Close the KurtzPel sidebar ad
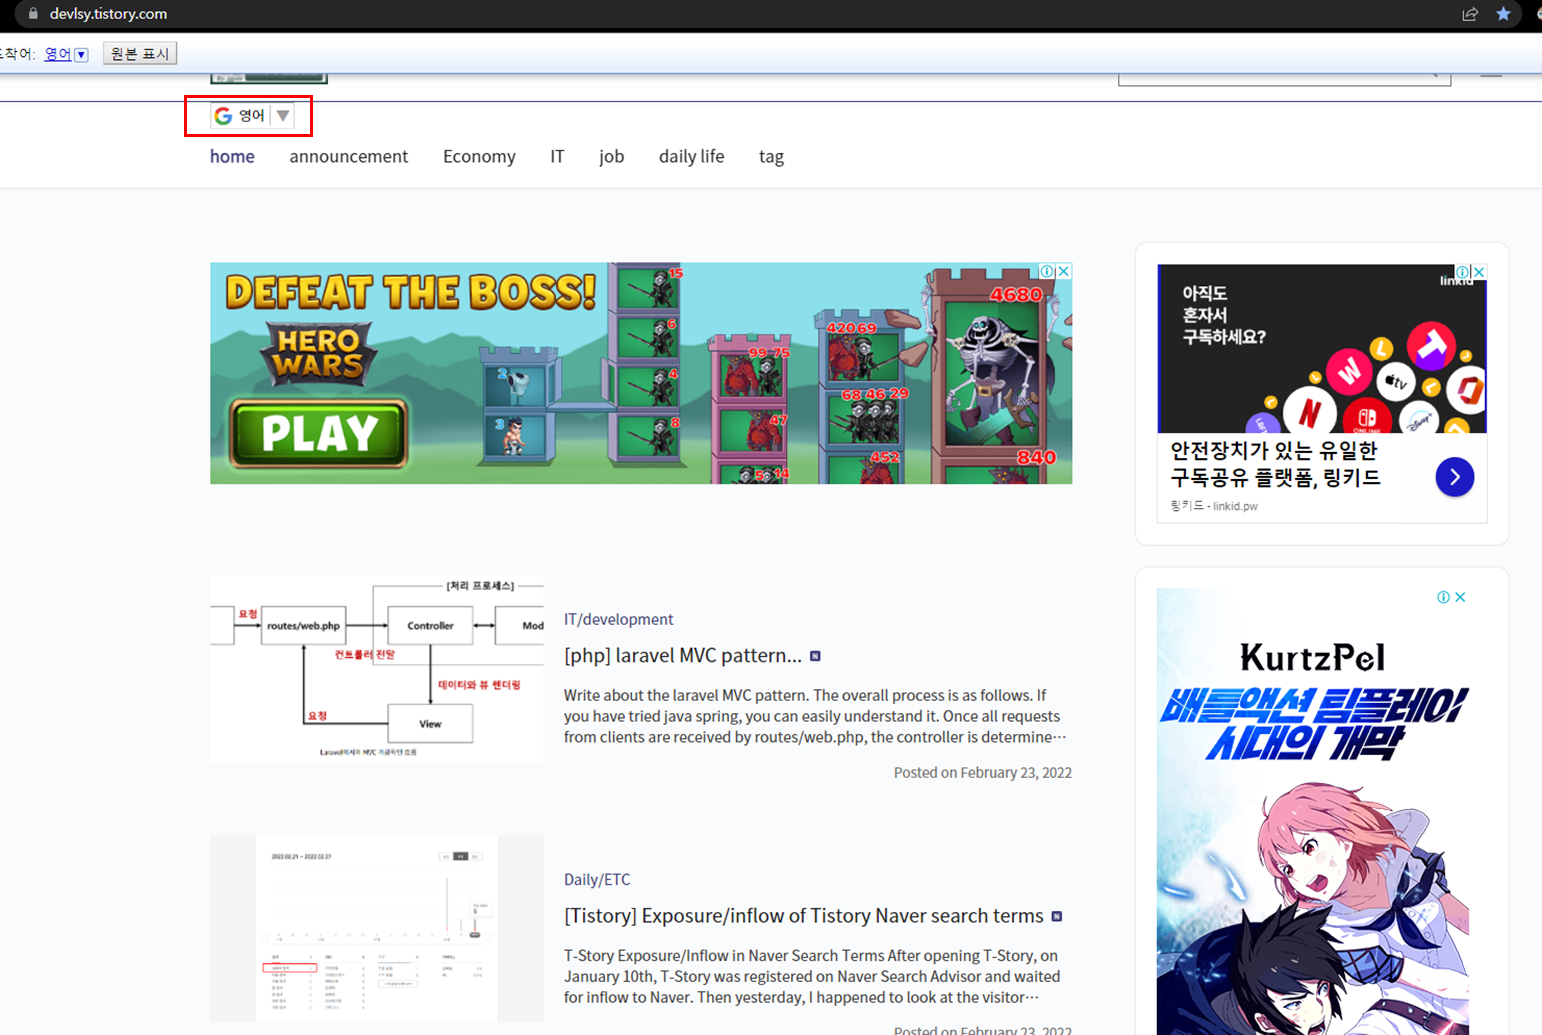The width and height of the screenshot is (1542, 1035). pos(1460,597)
